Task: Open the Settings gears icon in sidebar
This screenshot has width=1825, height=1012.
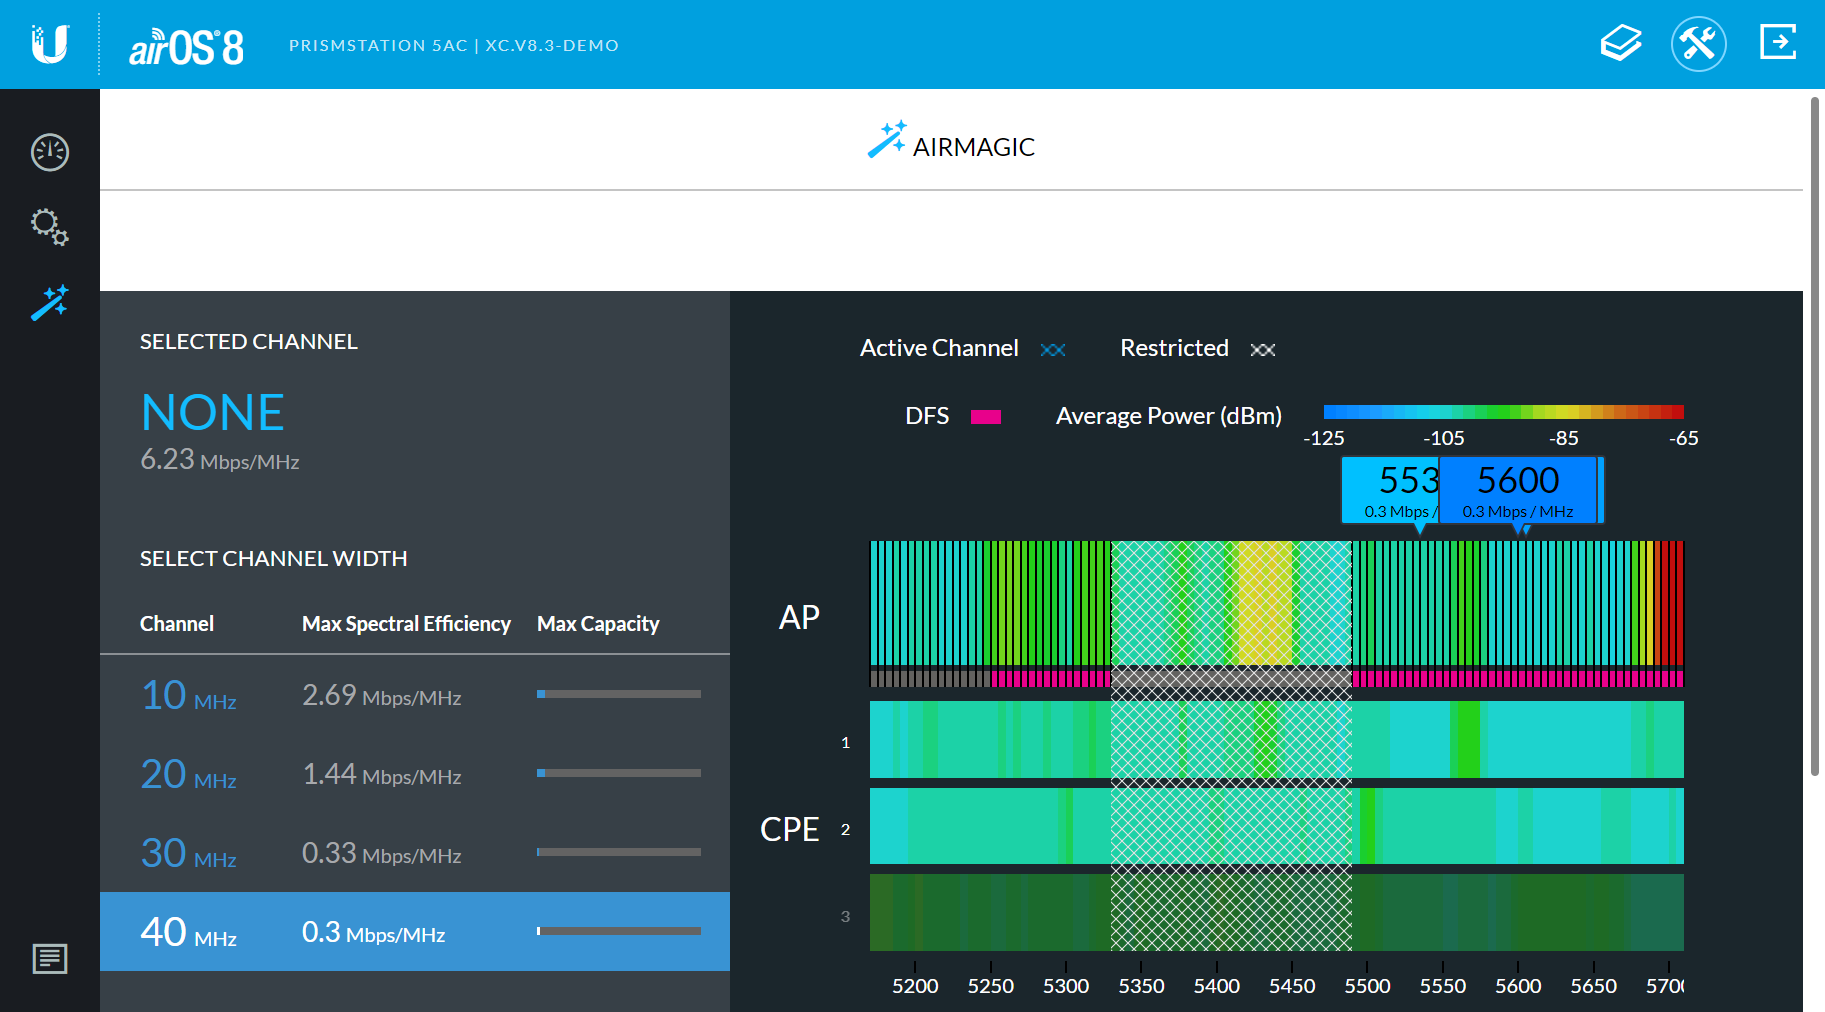Action: pos(50,227)
